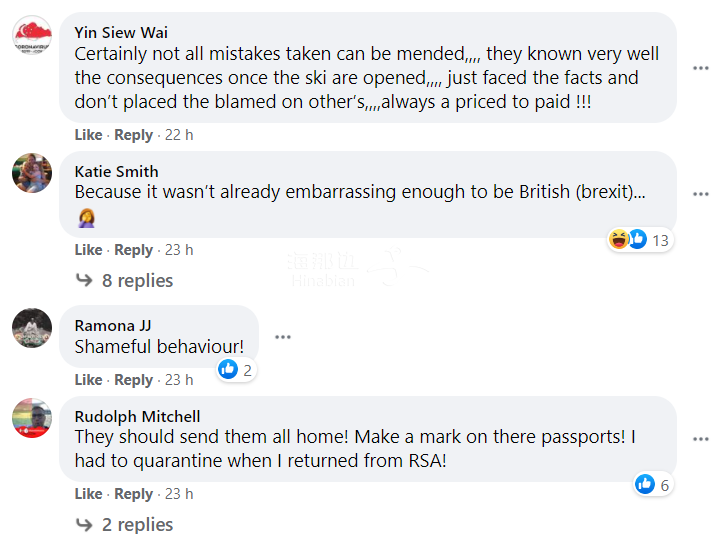Open Katie Smith's profile avatar
The height and width of the screenshot is (534, 720).
(32, 173)
